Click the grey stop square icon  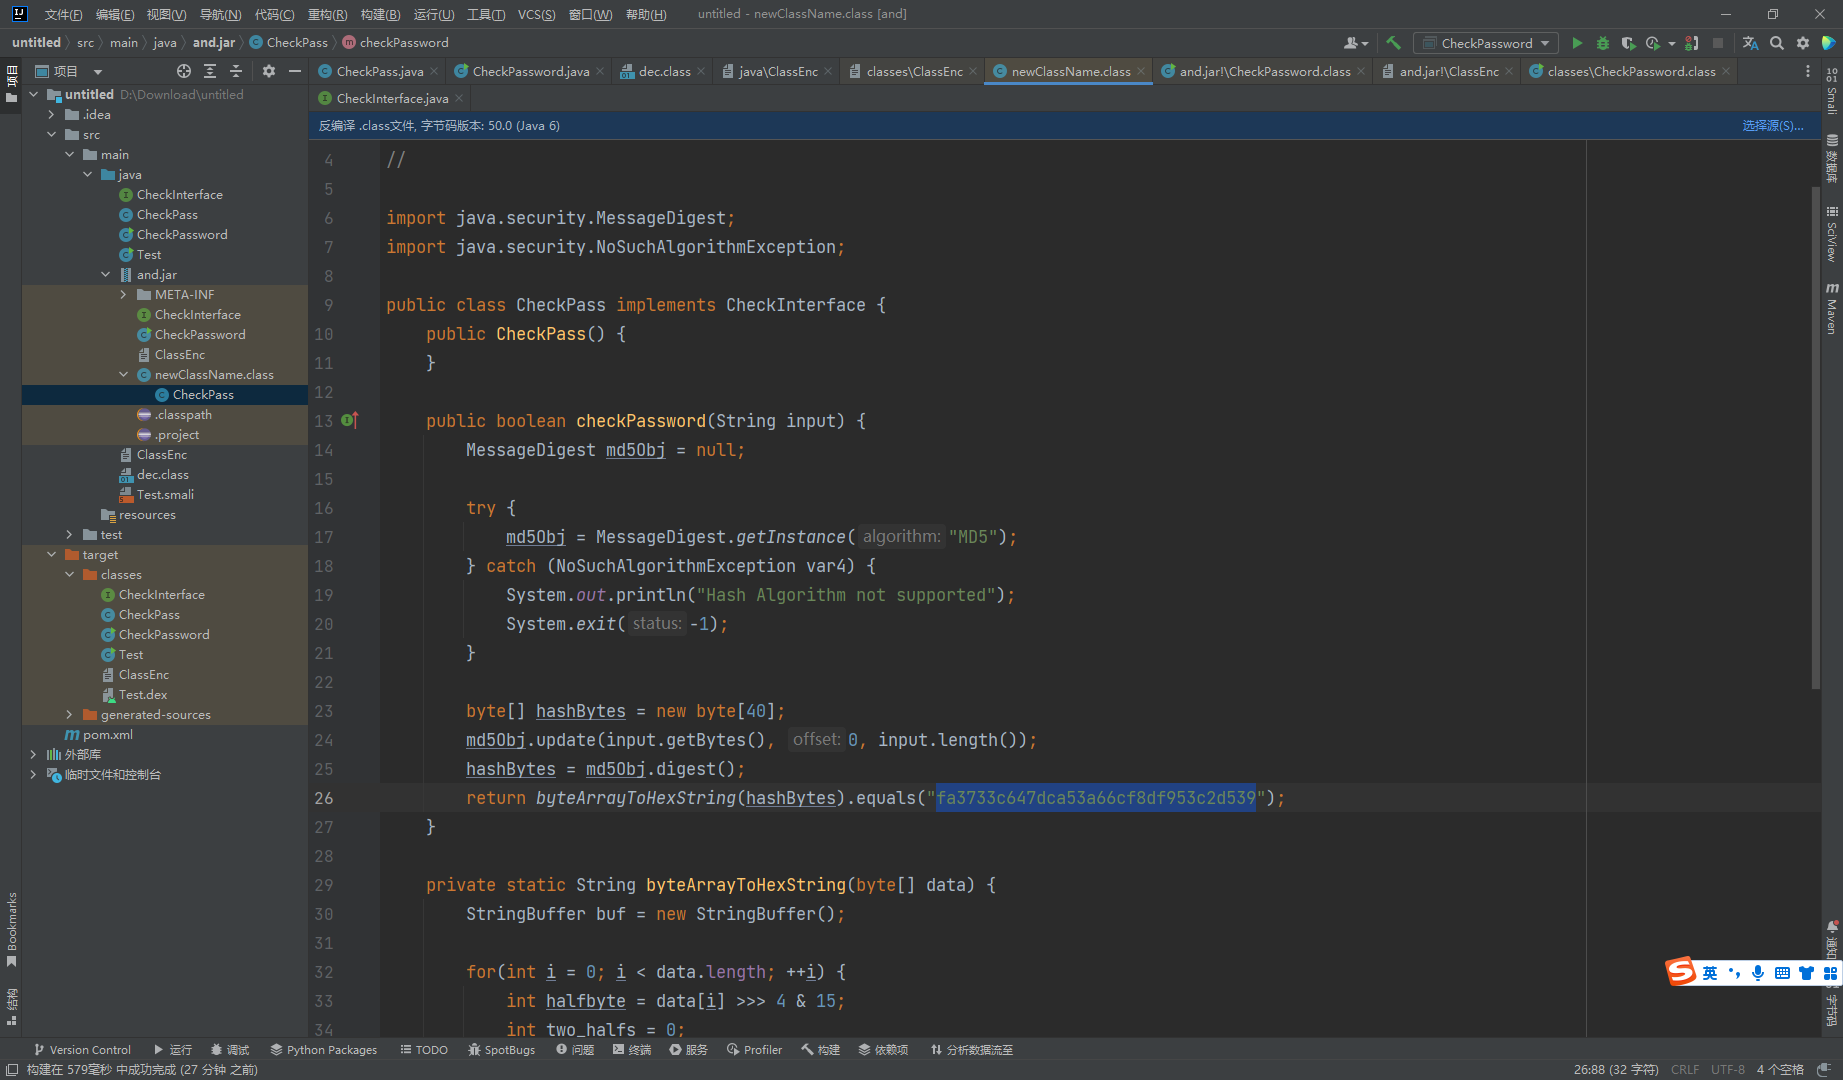1718,43
